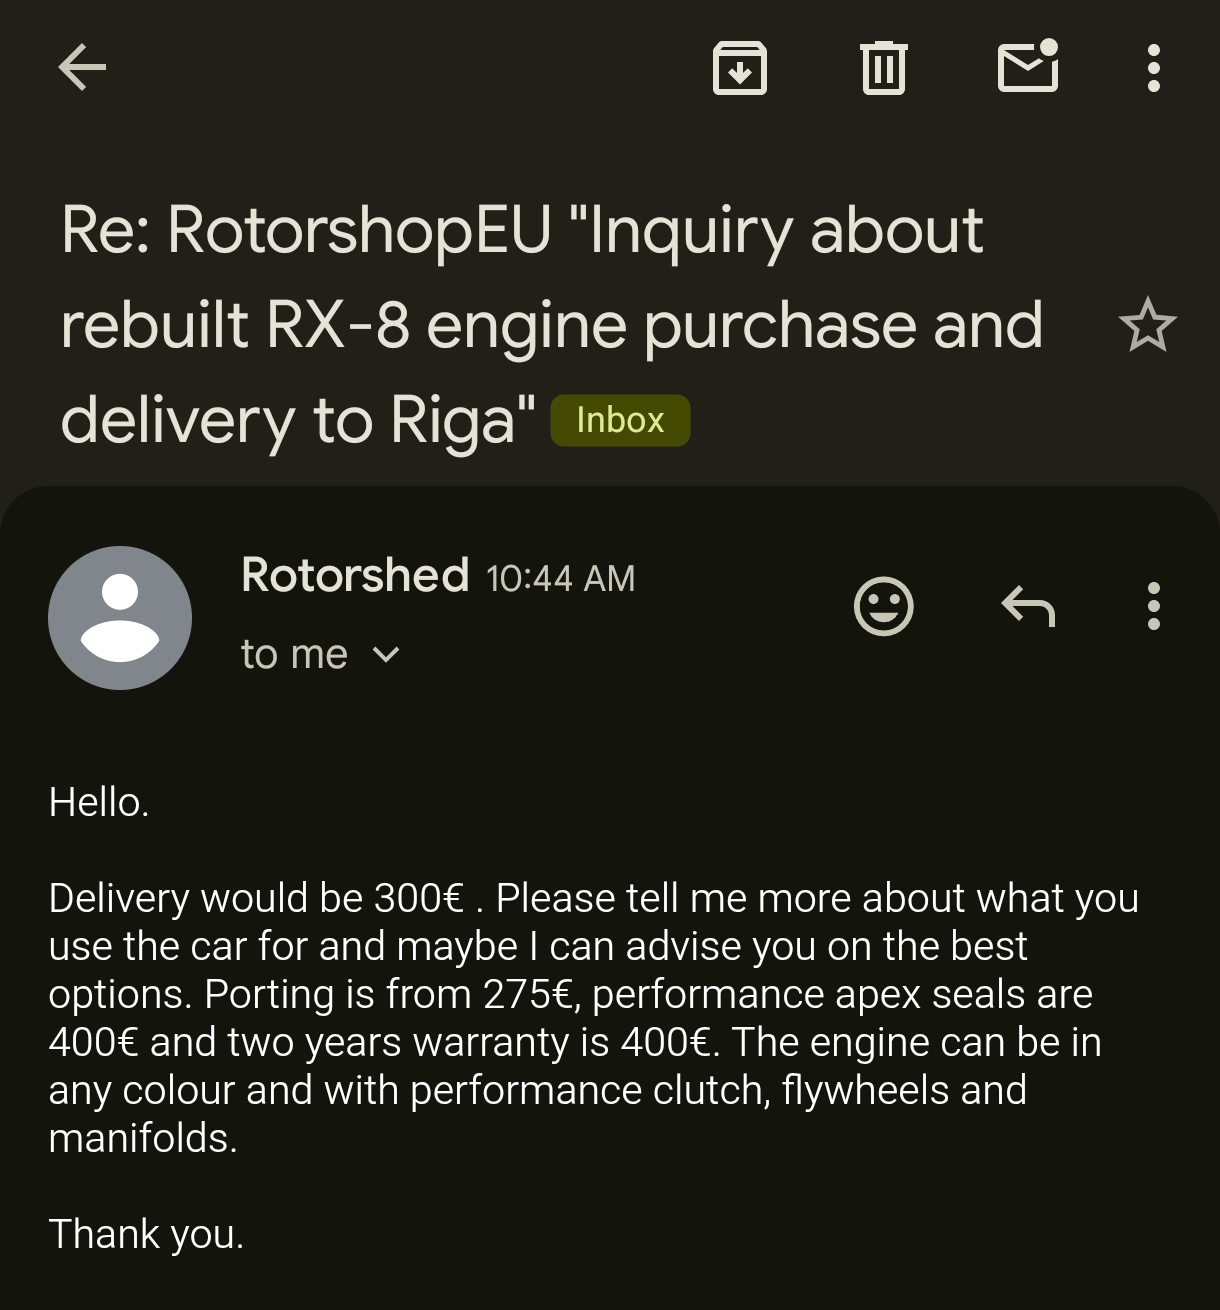The height and width of the screenshot is (1310, 1220).
Task: Star the RotorshopEU conversation
Action: [1147, 325]
